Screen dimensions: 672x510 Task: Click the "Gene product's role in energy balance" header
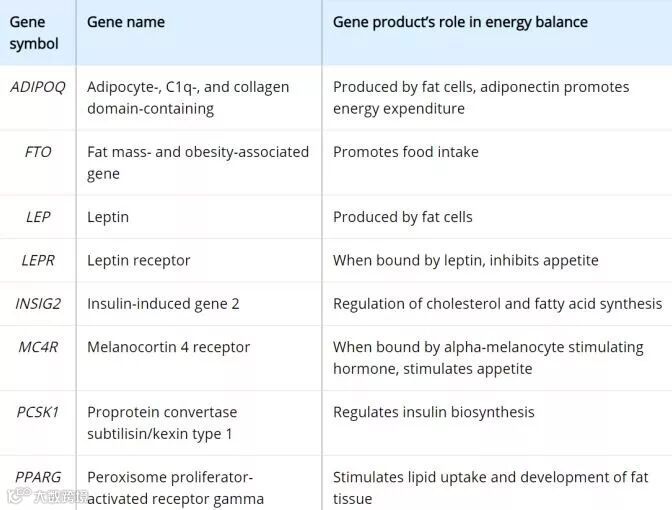[x=460, y=22]
